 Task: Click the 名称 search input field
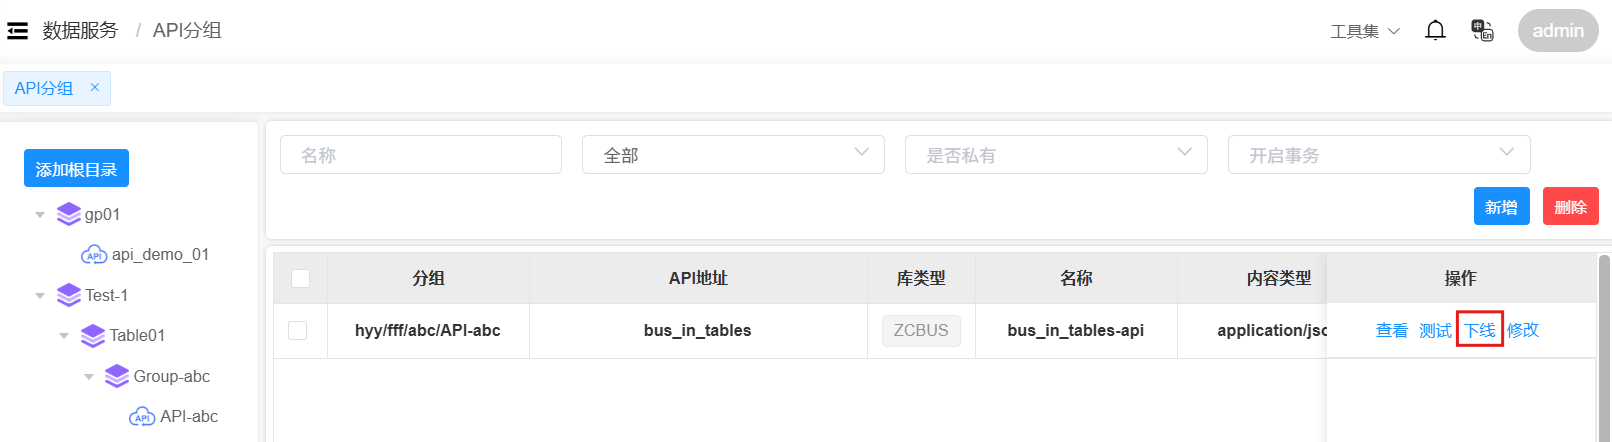pyautogui.click(x=421, y=155)
